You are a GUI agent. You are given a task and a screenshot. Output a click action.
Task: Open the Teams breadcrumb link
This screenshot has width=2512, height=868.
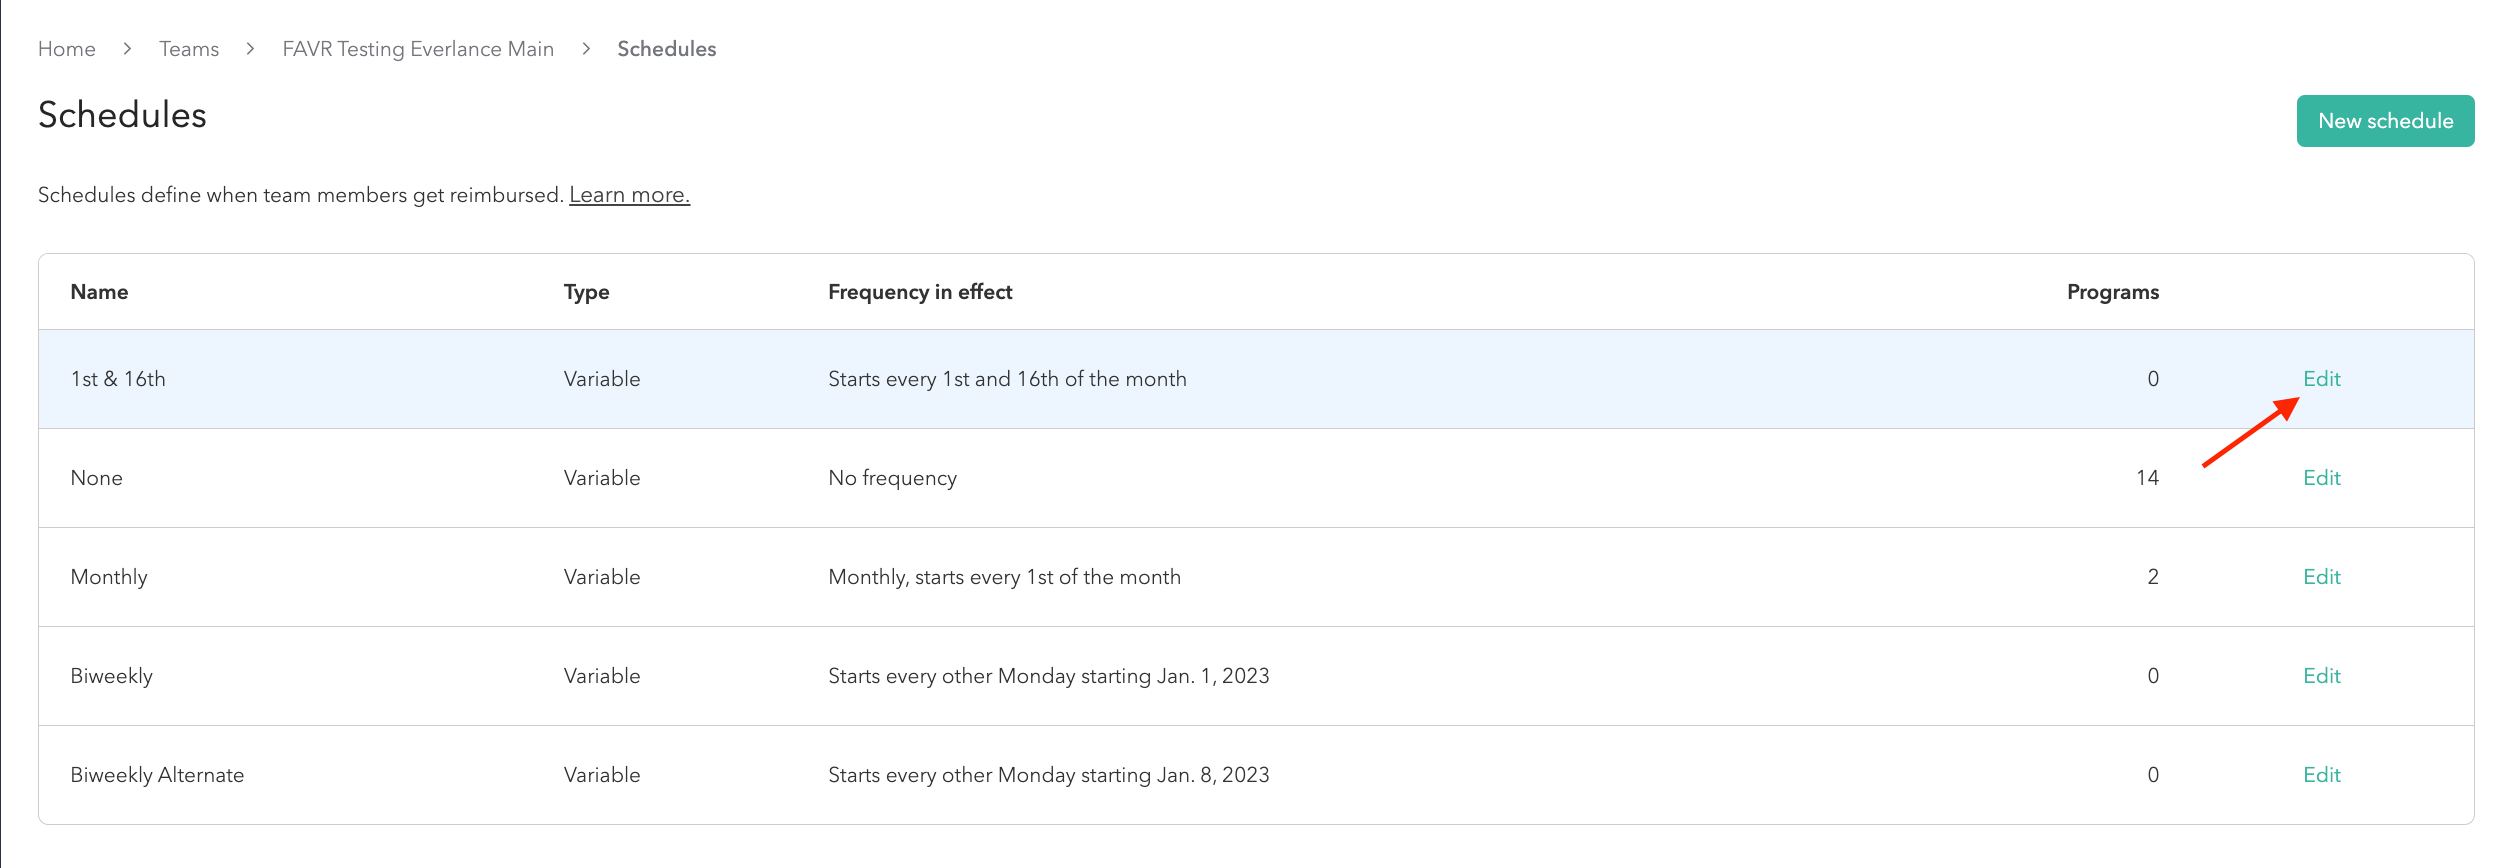[x=188, y=48]
